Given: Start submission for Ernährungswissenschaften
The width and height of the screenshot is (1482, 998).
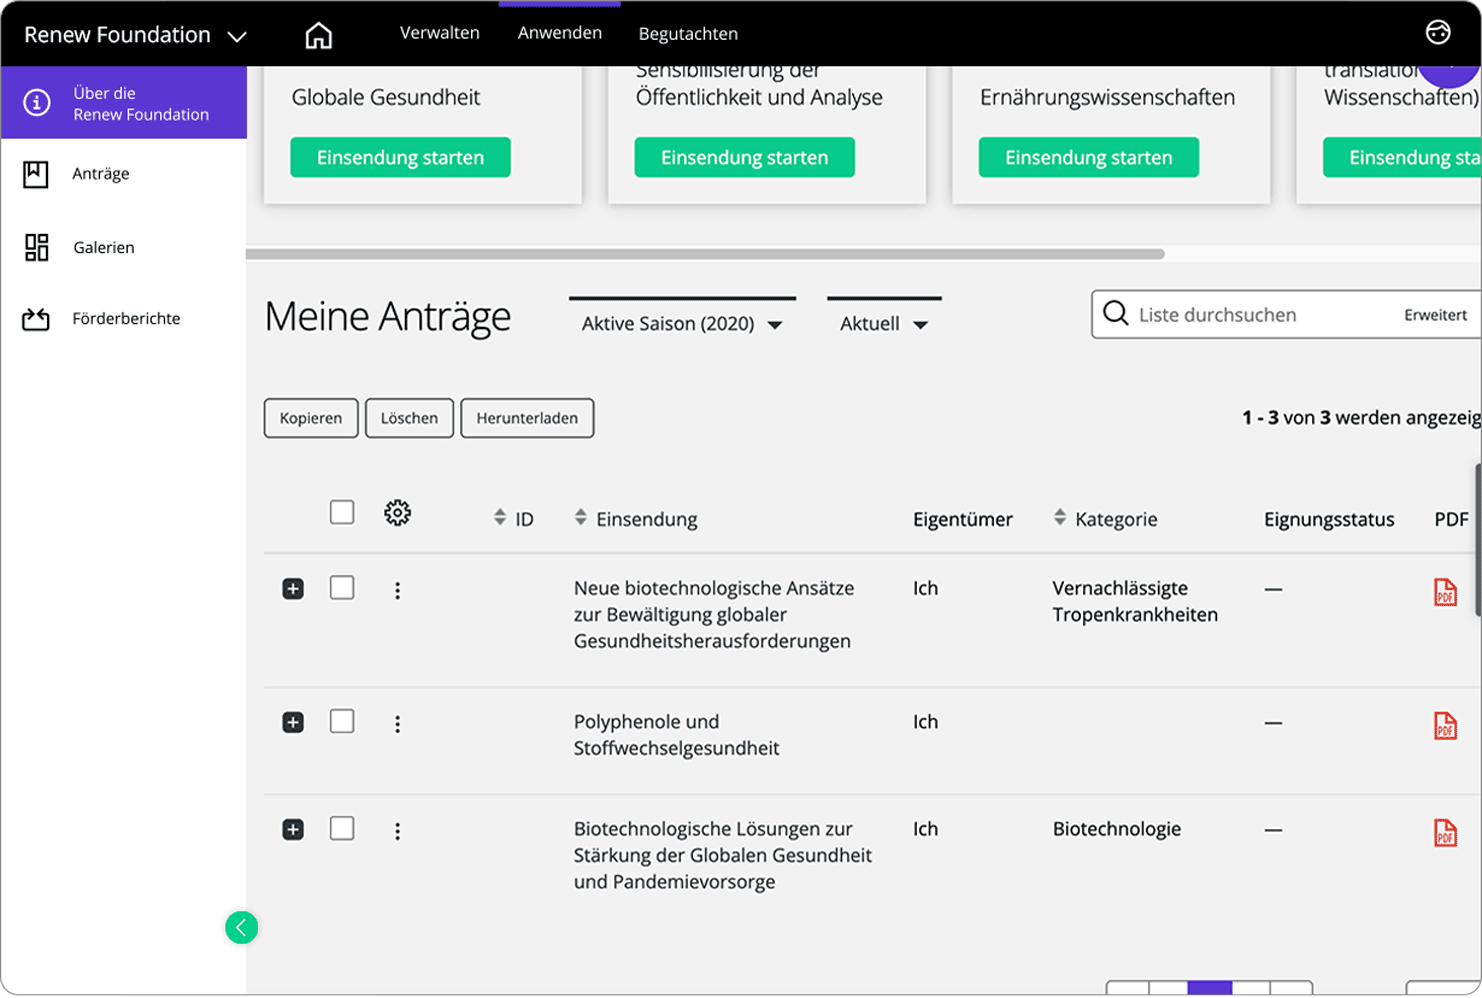Looking at the screenshot, I should pyautogui.click(x=1088, y=157).
